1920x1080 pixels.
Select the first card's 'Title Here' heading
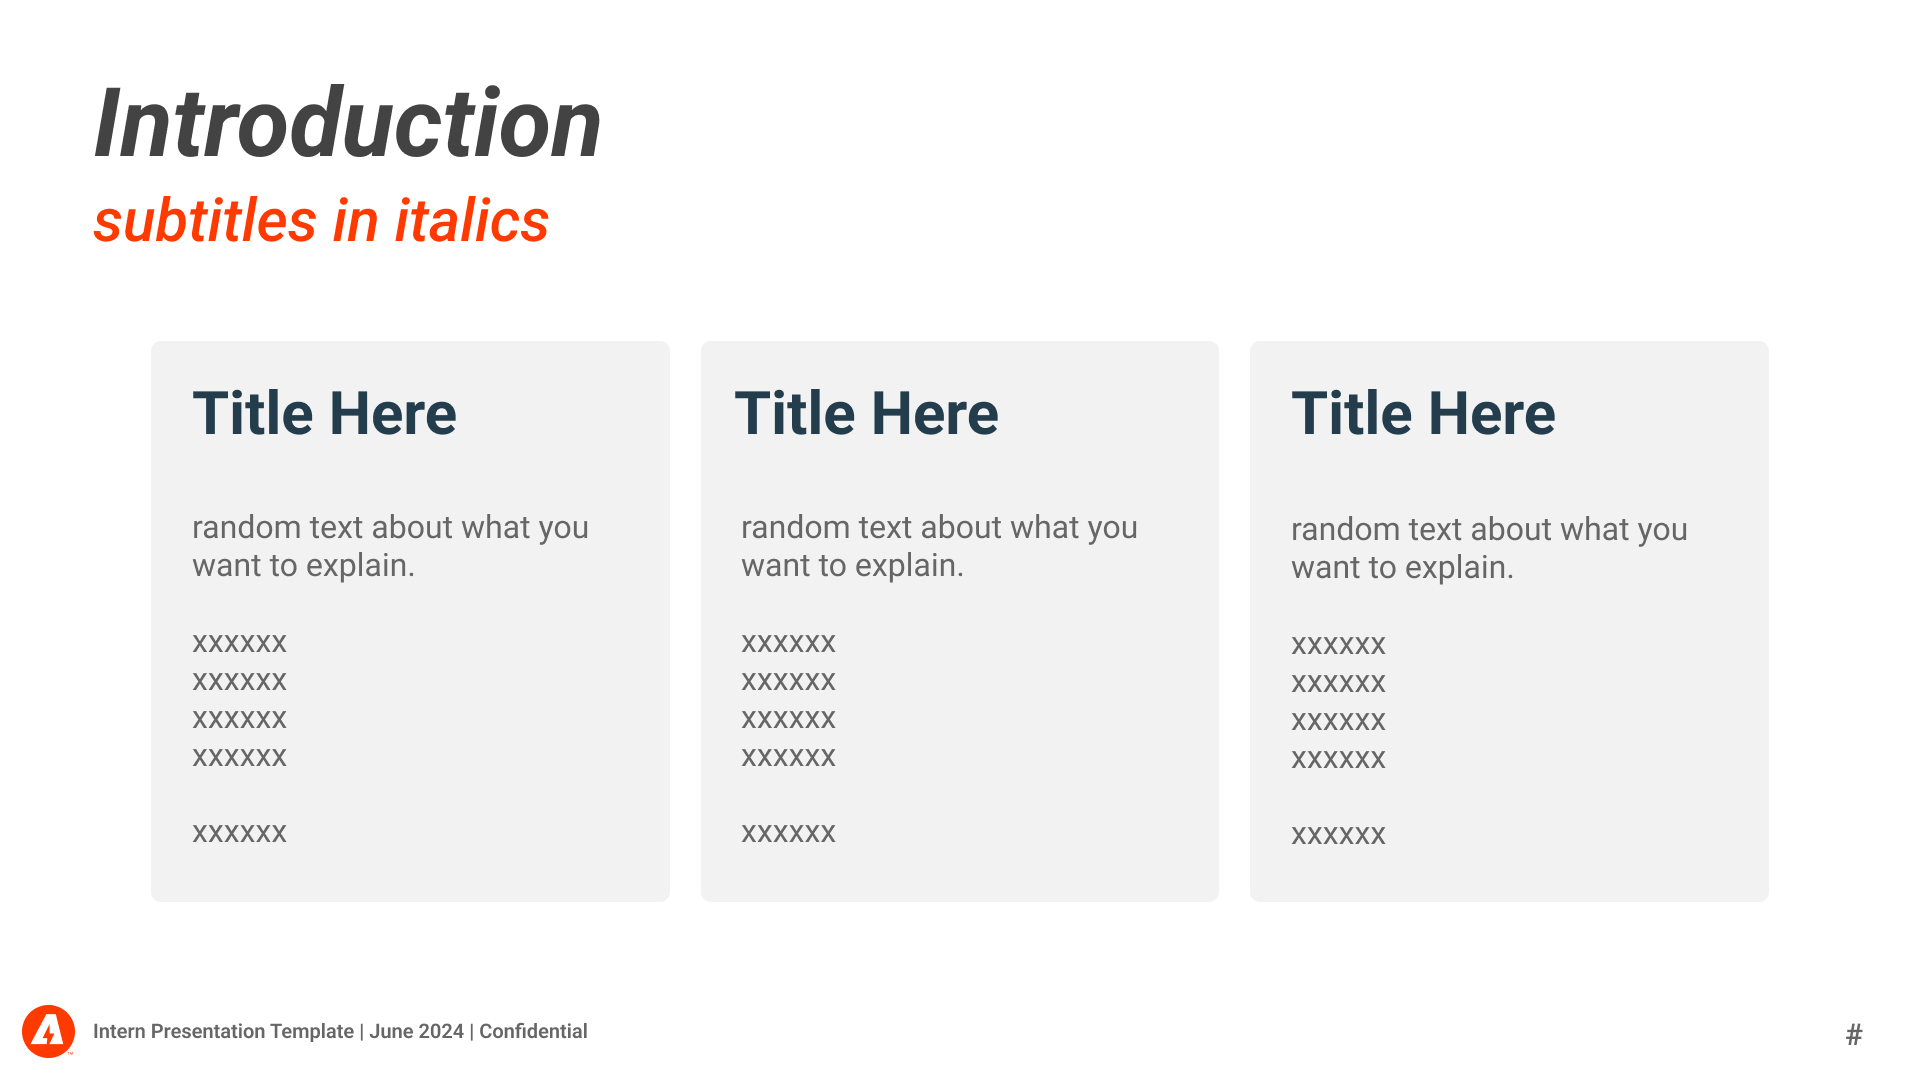pyautogui.click(x=324, y=413)
